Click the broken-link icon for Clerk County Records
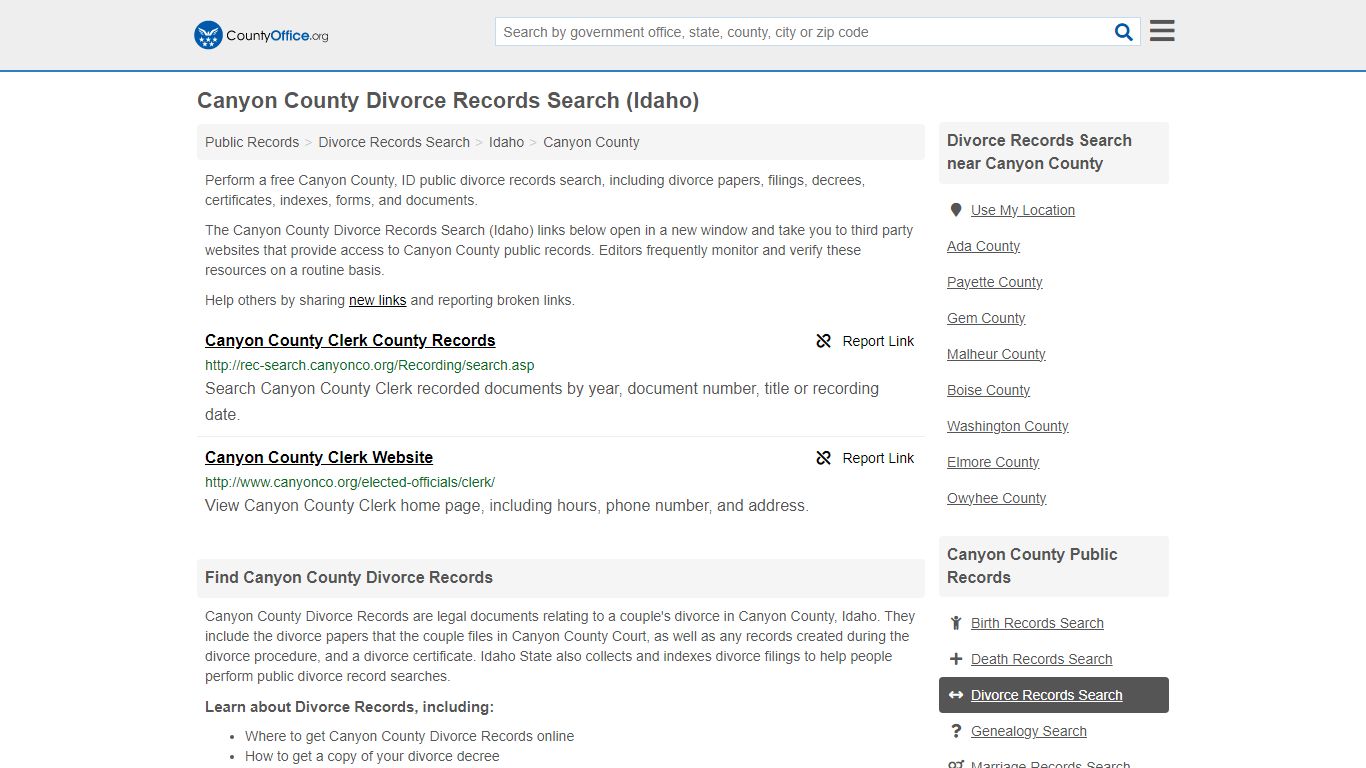 [x=824, y=341]
